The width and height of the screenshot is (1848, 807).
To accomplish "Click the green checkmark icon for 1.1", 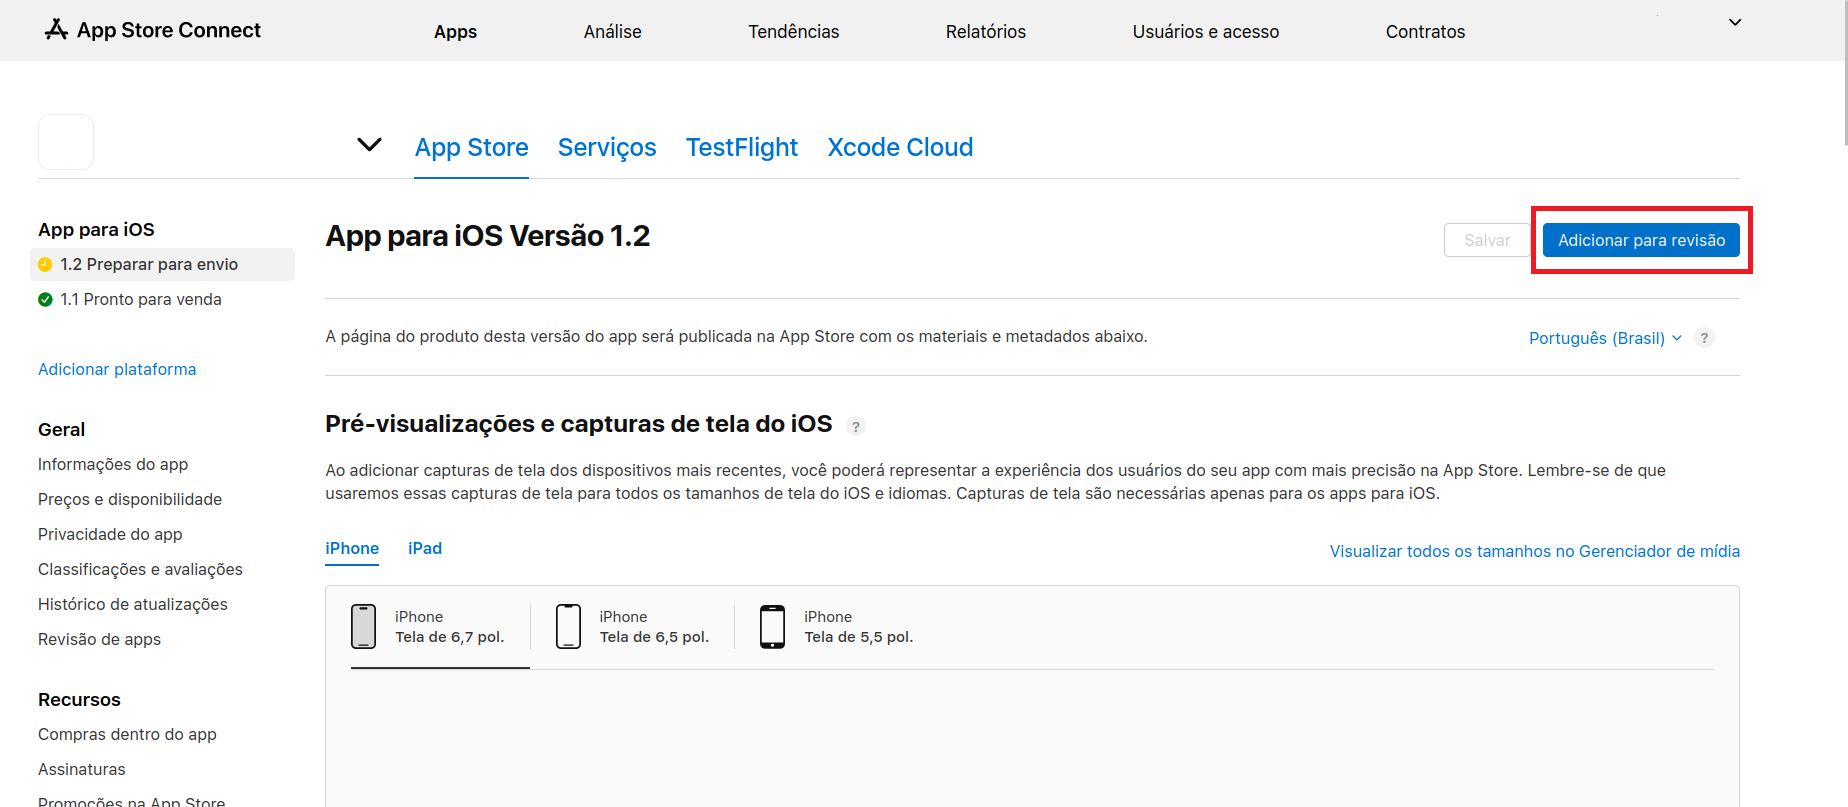I will click(45, 299).
